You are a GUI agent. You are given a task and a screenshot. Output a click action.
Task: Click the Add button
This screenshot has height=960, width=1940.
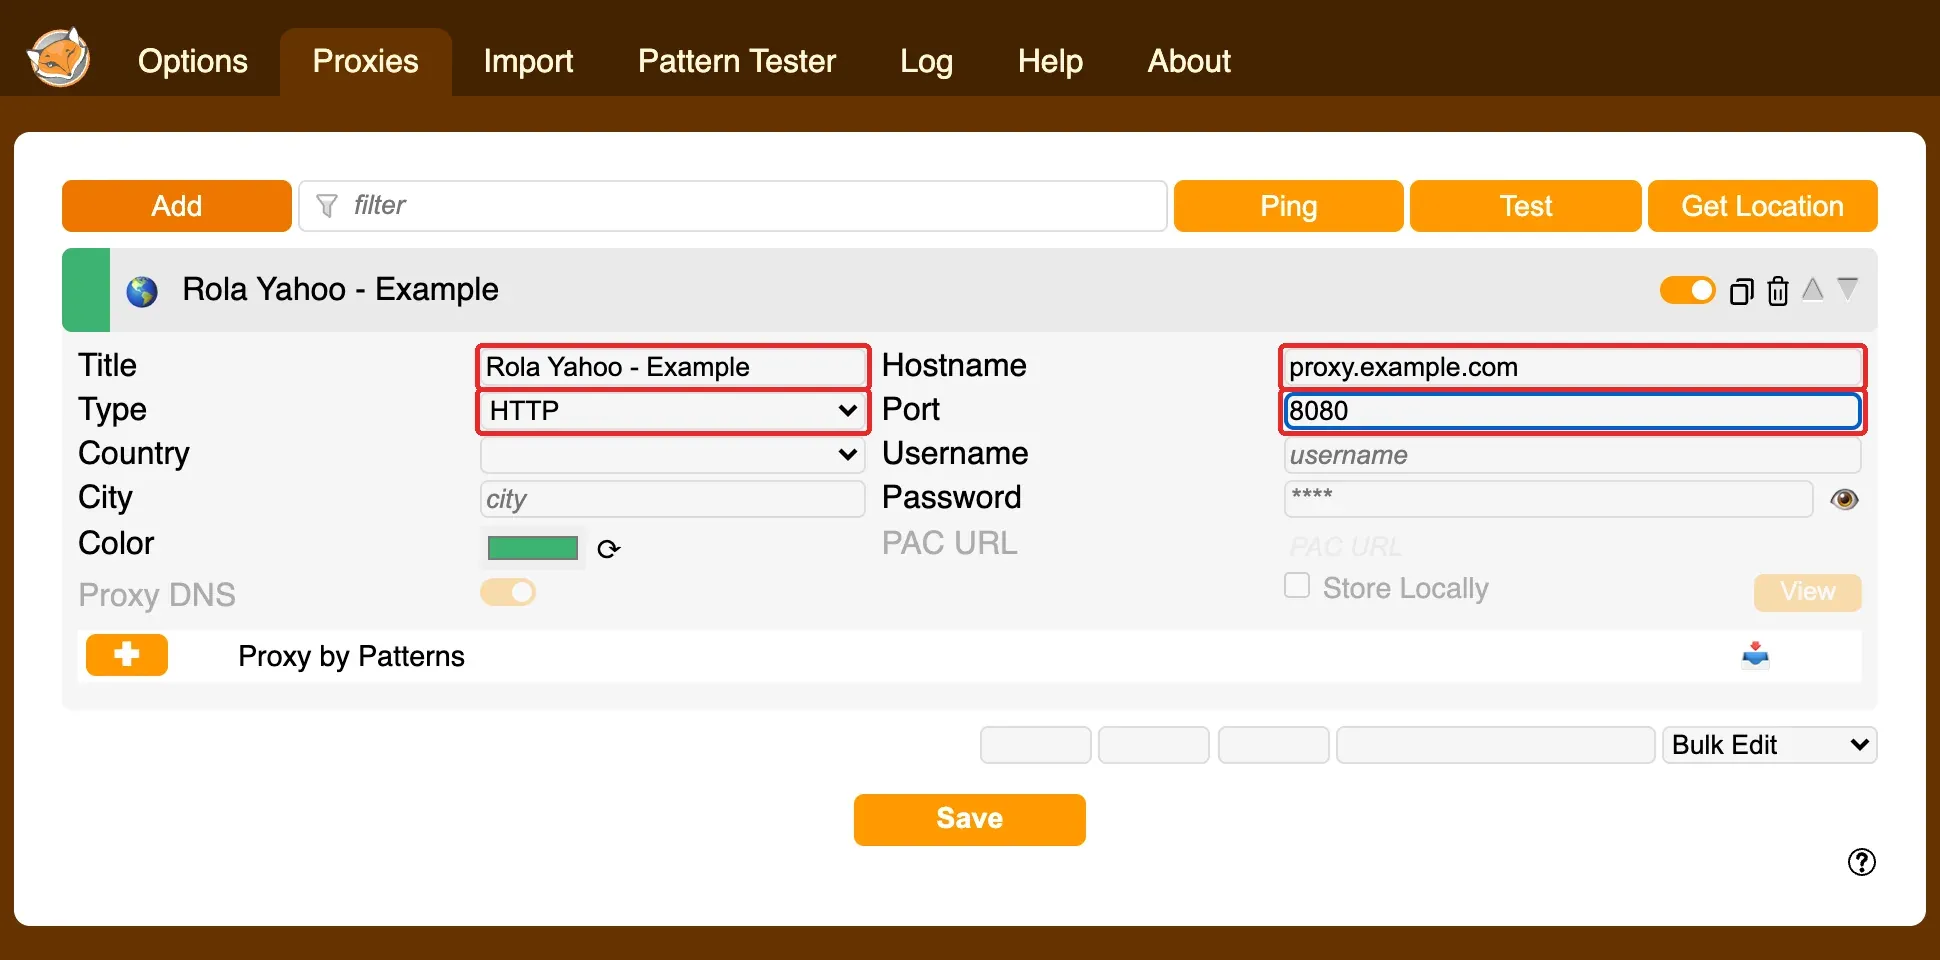(x=177, y=206)
